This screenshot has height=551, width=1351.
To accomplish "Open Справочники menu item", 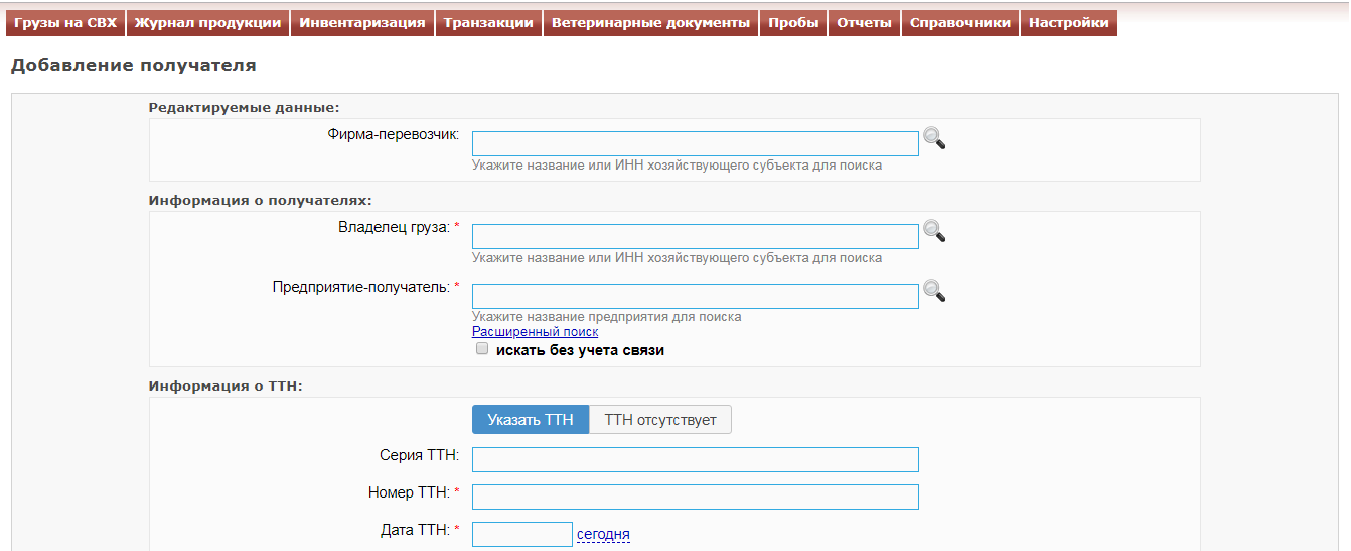I will click(x=960, y=23).
